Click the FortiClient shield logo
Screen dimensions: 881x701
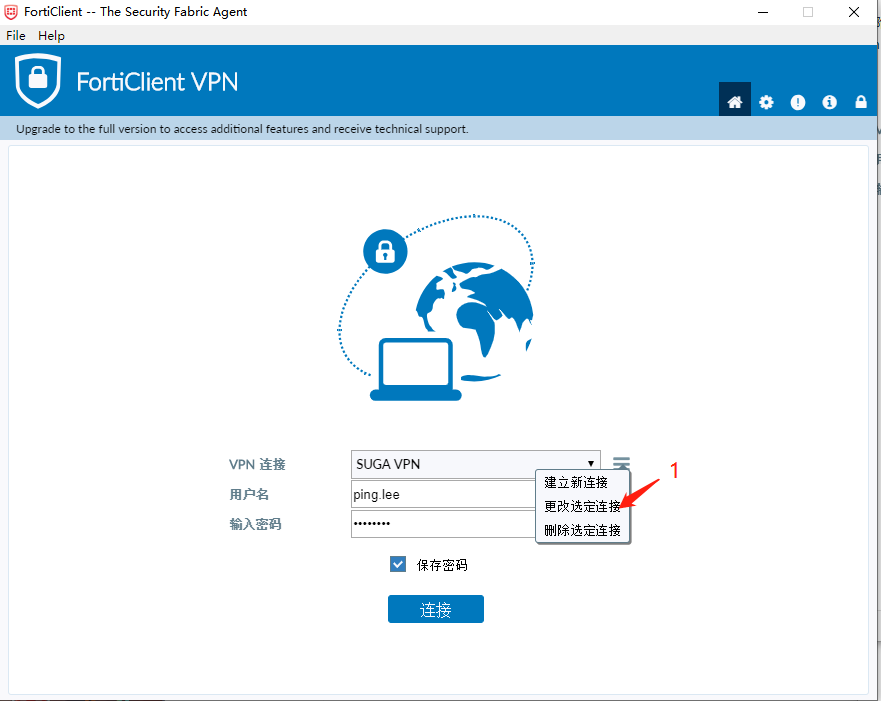point(38,81)
